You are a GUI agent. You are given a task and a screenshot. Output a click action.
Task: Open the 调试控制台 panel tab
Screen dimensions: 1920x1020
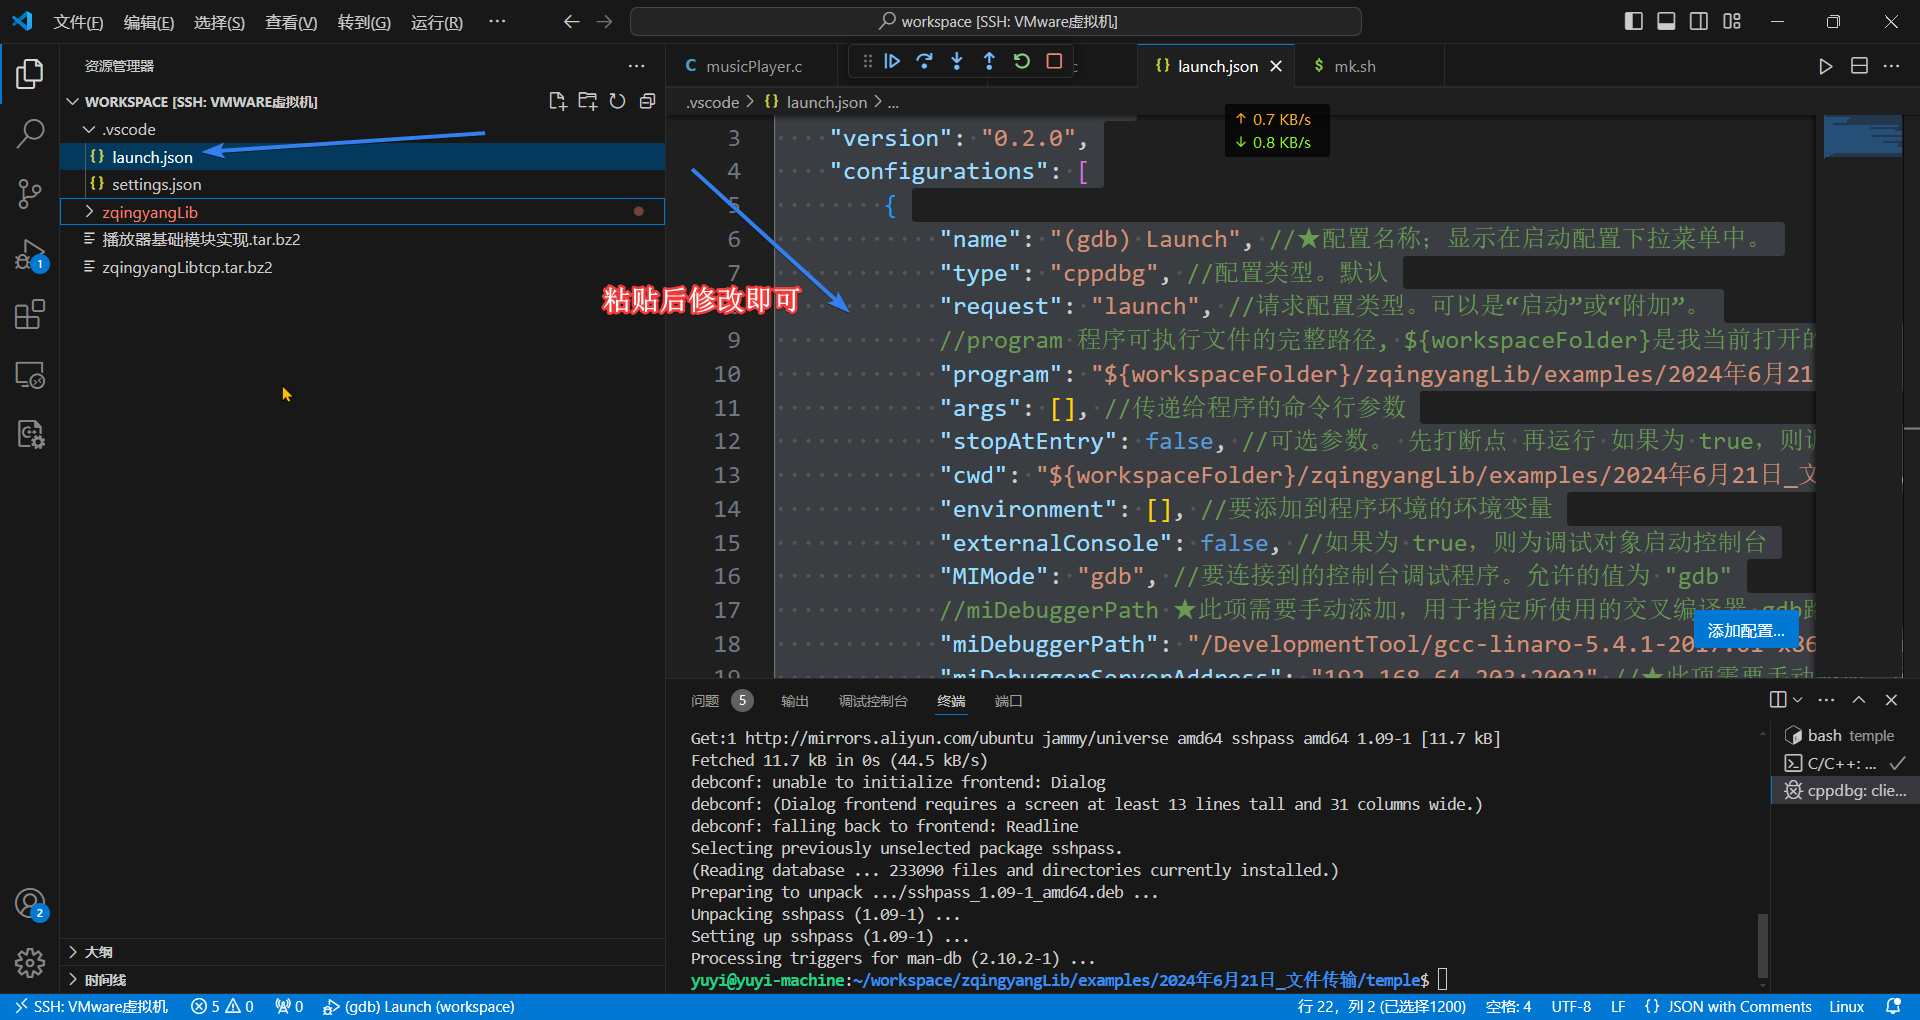point(872,701)
